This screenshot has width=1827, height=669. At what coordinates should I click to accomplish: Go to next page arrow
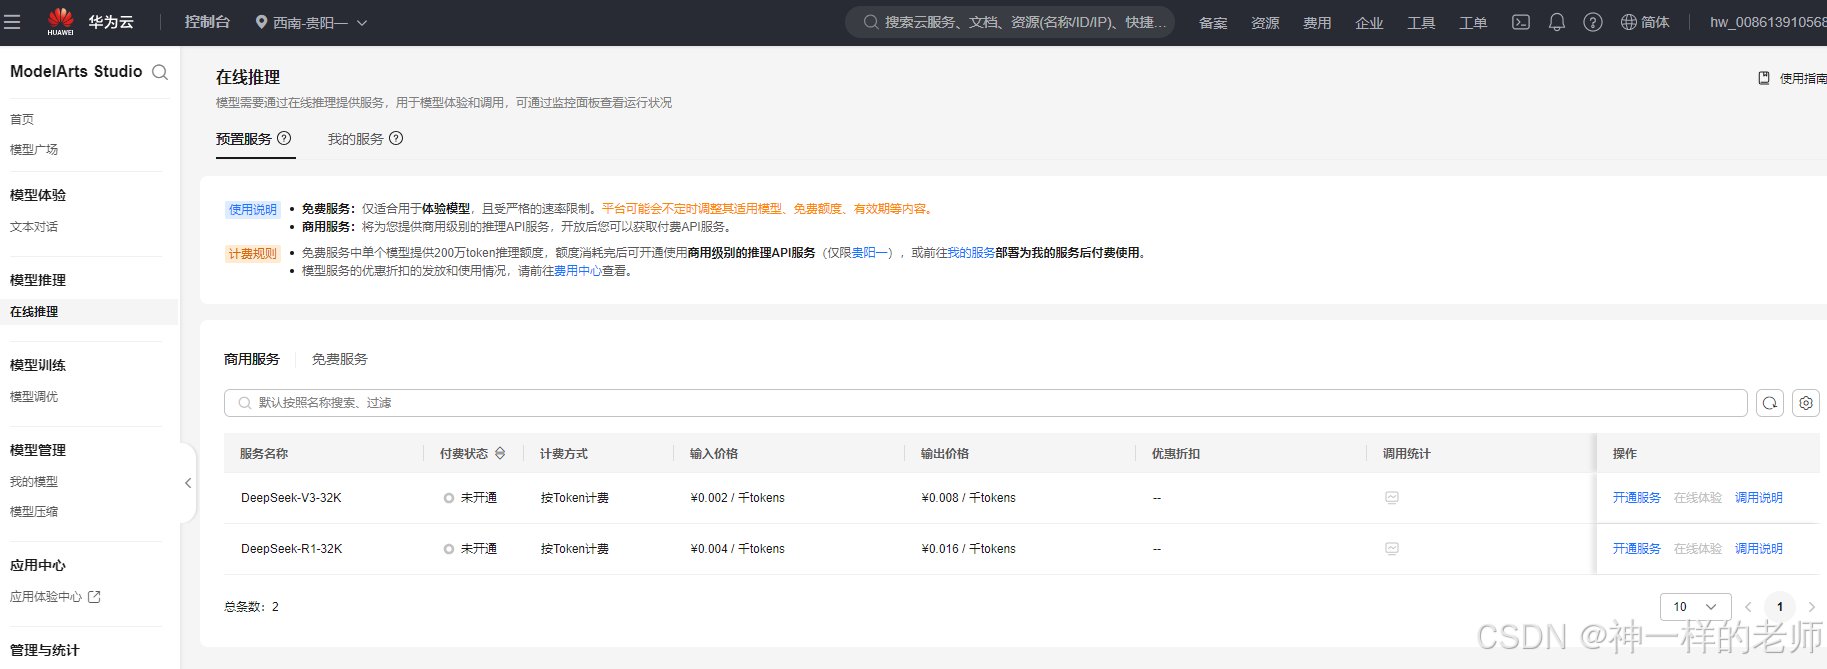1811,607
